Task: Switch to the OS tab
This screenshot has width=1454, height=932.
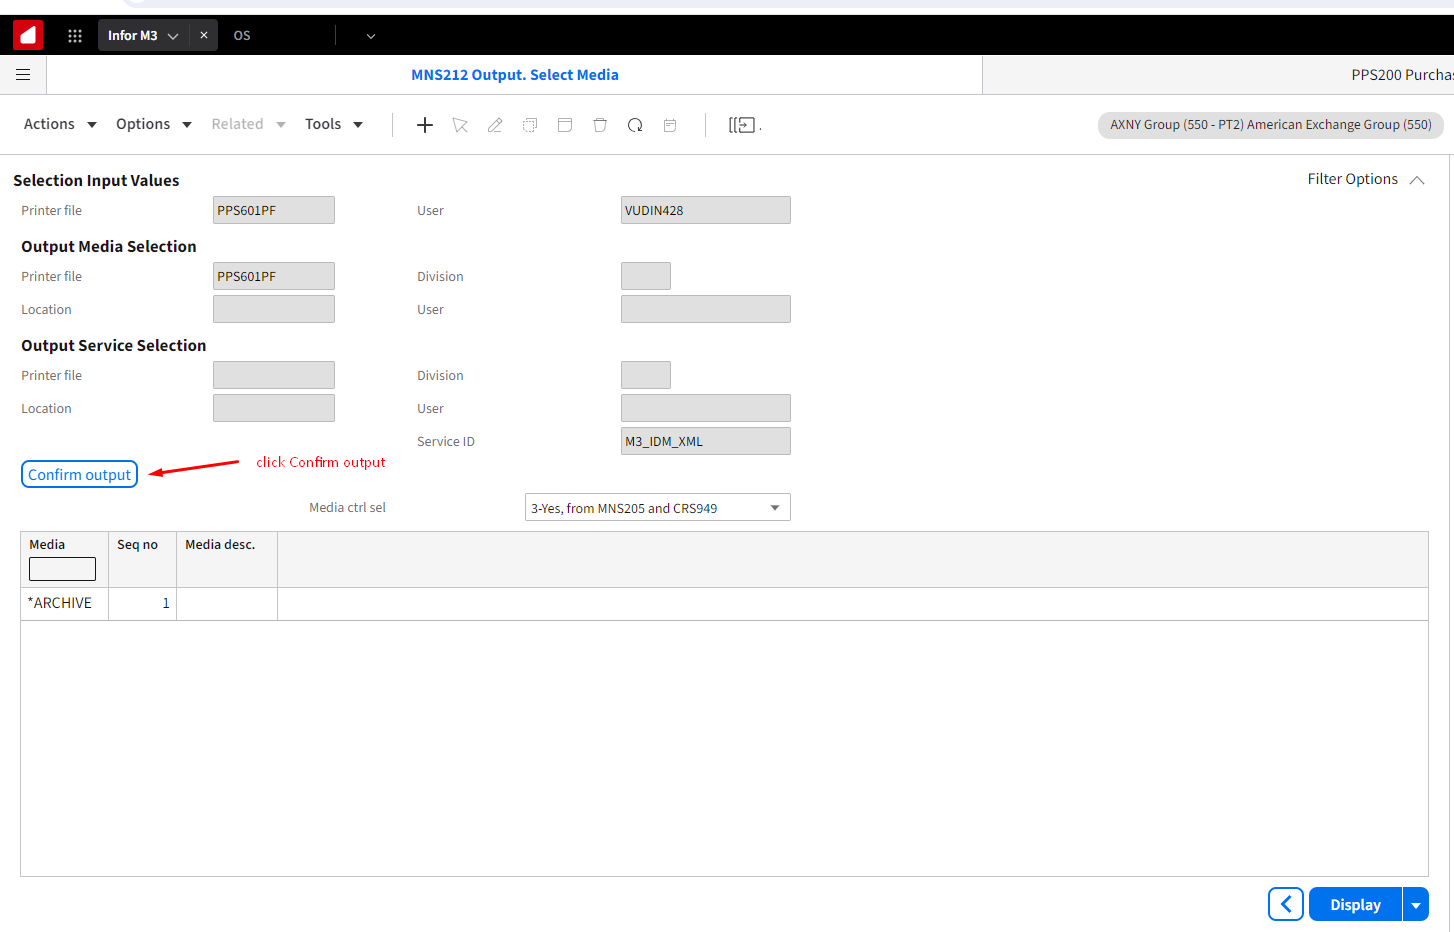Action: 242,36
